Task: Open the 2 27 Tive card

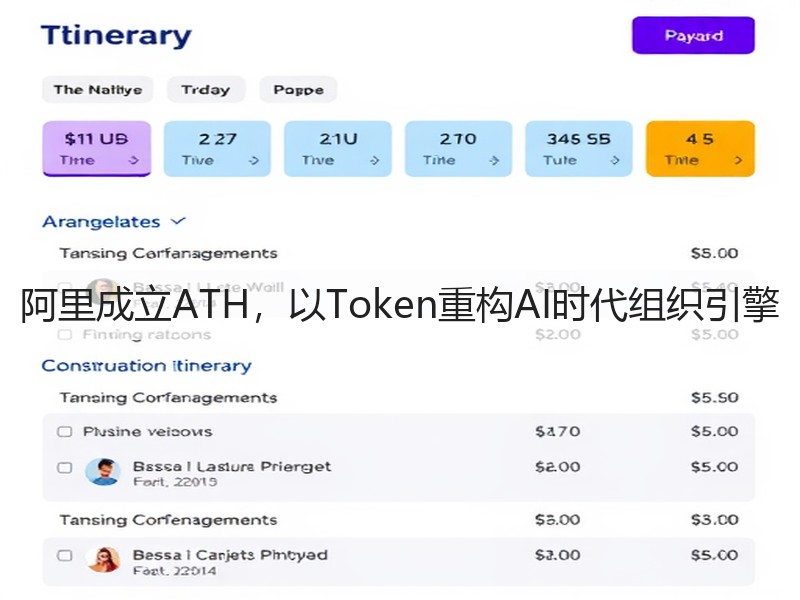Action: 217,148
